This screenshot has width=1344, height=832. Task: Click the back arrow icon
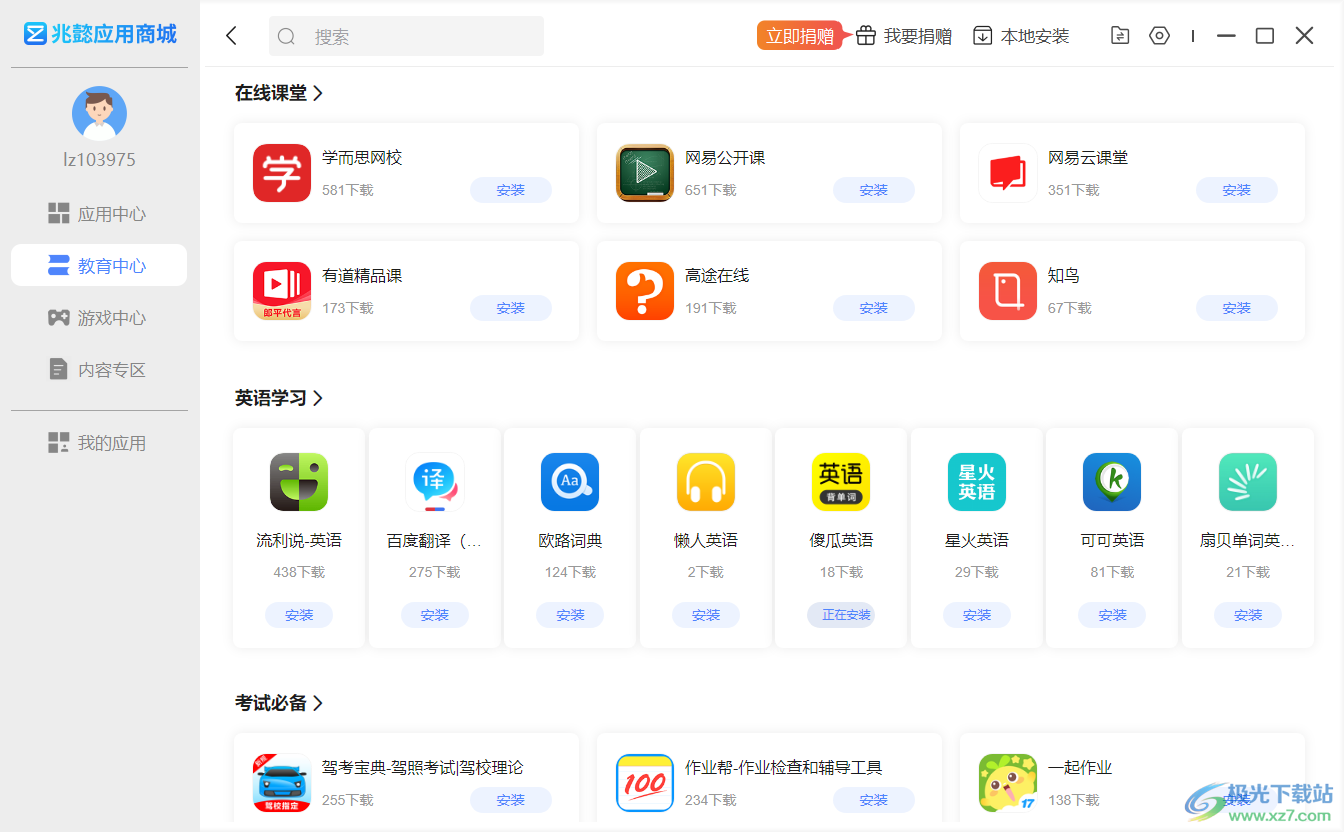pyautogui.click(x=231, y=36)
